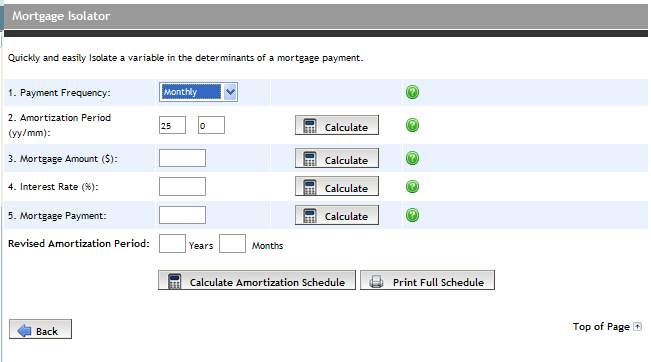The height and width of the screenshot is (362, 651).
Task: Select the Mortgage Payment input field
Action: point(182,215)
